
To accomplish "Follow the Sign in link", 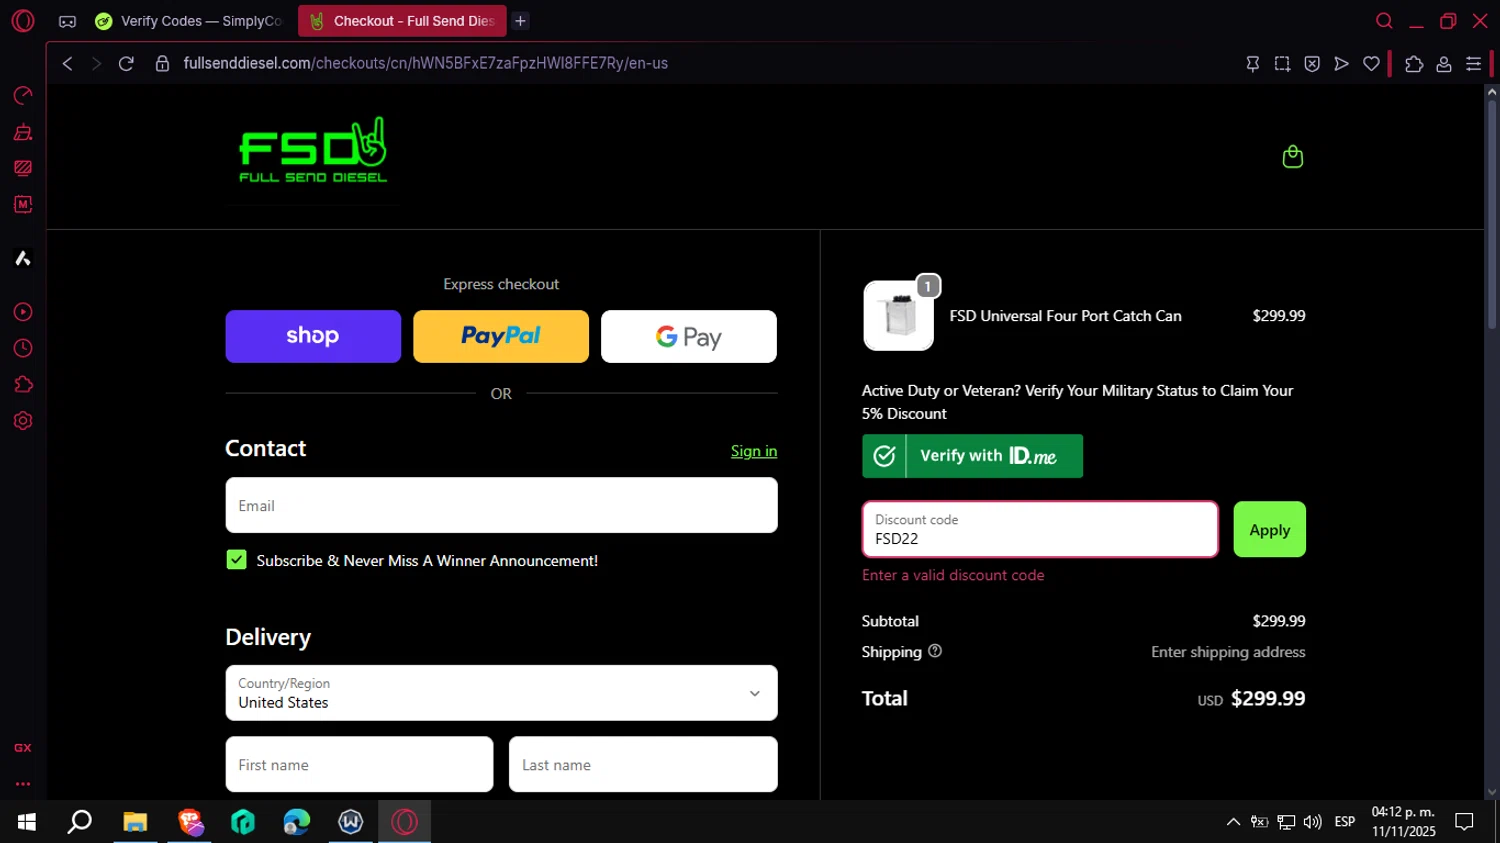I will pos(754,451).
